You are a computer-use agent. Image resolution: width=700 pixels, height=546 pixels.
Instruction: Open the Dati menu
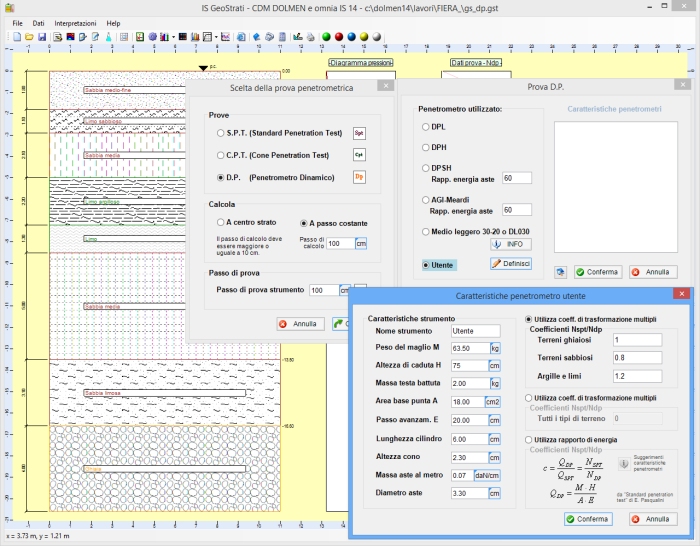point(38,23)
